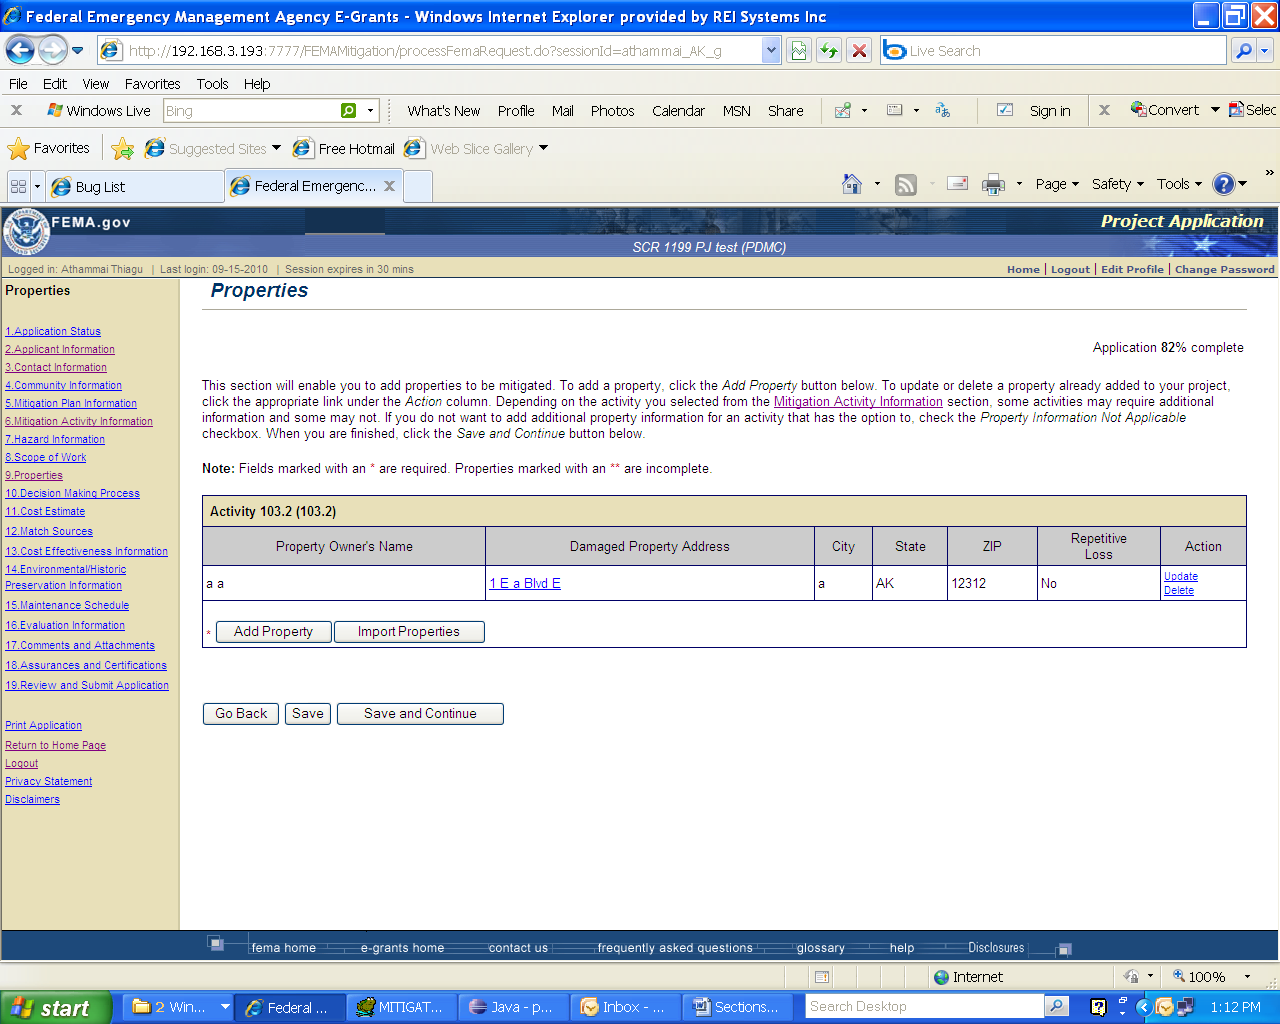This screenshot has width=1280, height=1024.
Task: Expand the Page dropdown menu
Action: (1057, 184)
